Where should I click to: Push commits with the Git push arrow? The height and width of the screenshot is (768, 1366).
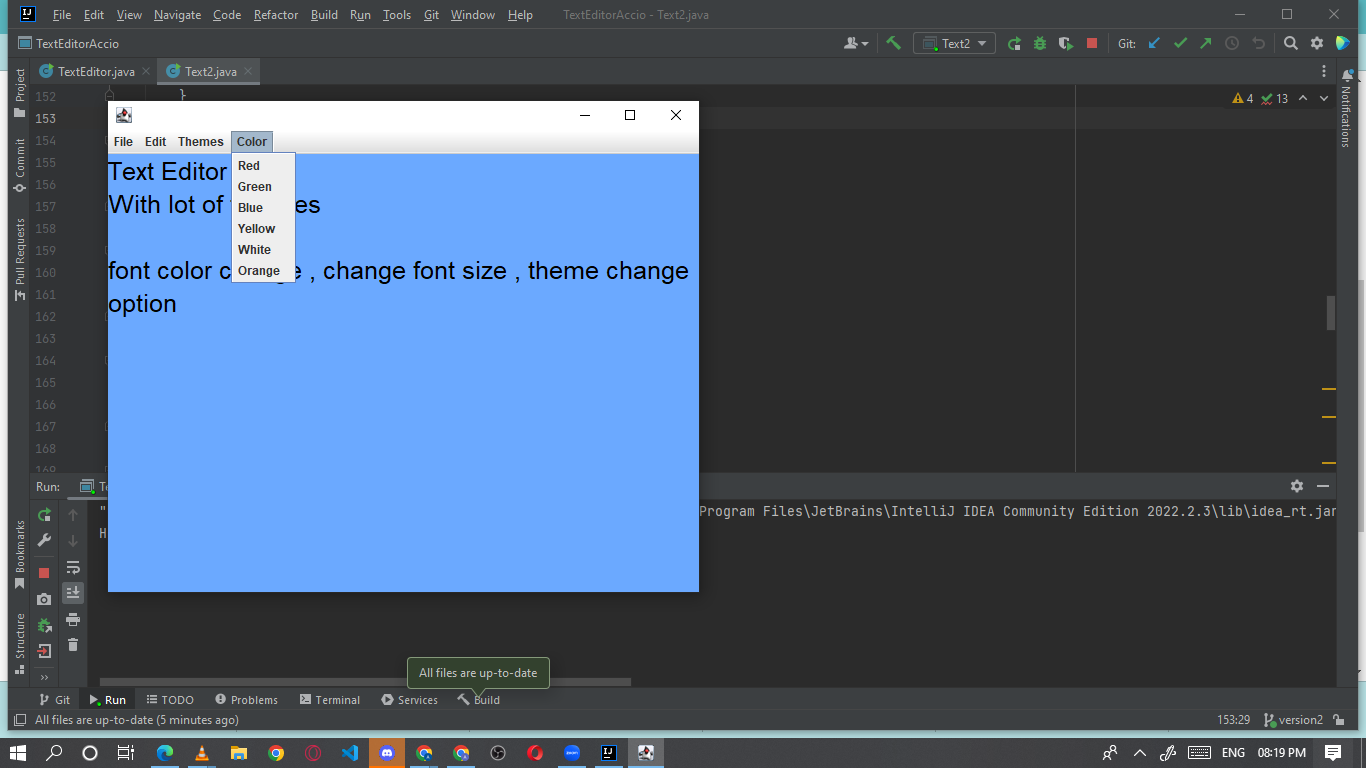tap(1205, 43)
